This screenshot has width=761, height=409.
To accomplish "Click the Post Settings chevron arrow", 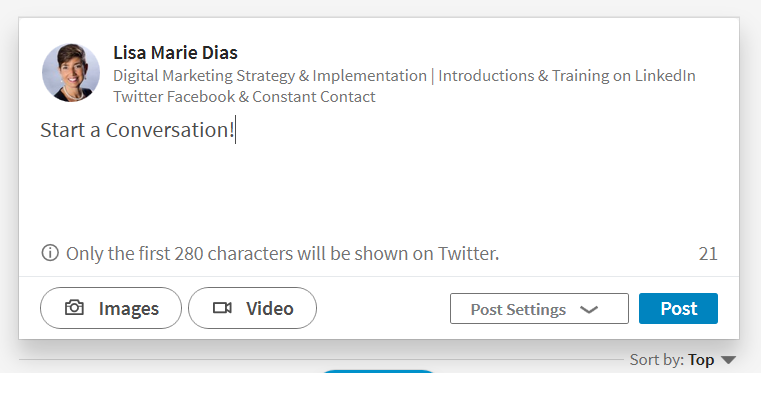I will tap(589, 310).
